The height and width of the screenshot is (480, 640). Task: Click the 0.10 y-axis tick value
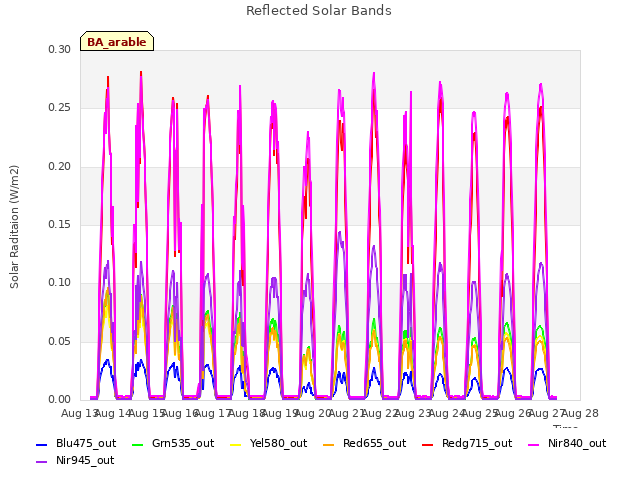[x=60, y=282]
